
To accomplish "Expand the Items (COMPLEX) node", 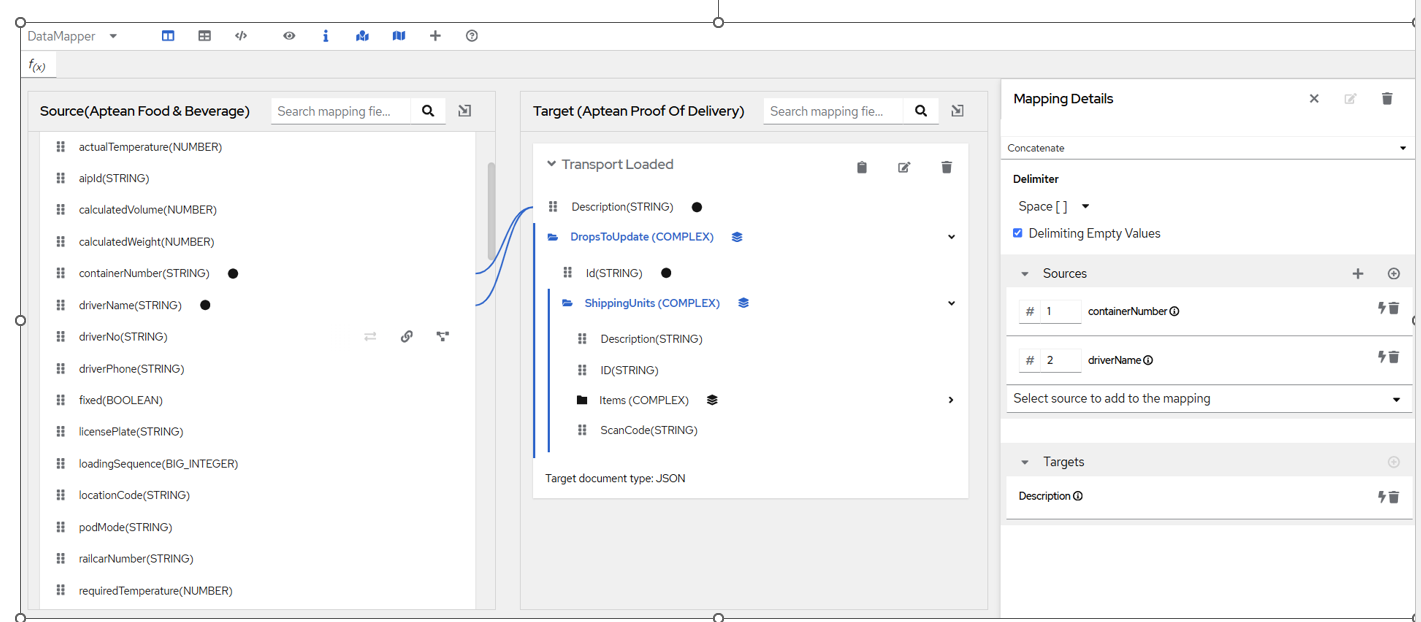I will [x=950, y=400].
